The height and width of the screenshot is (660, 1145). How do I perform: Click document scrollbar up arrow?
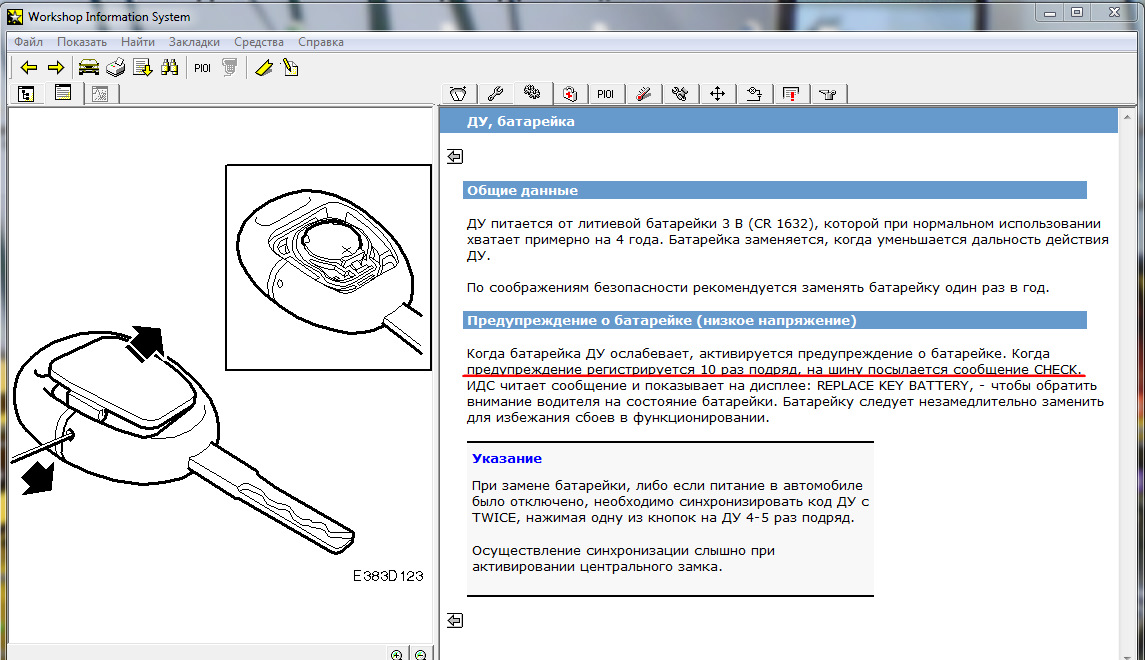pos(1127,117)
